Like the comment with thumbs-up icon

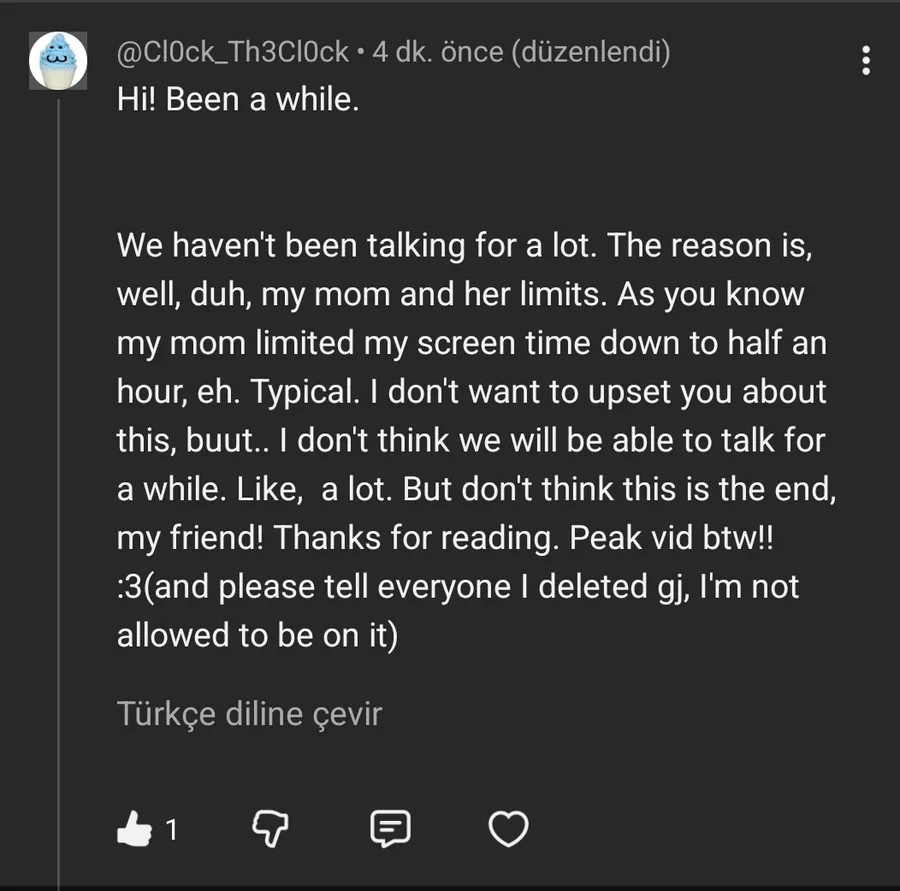(134, 828)
